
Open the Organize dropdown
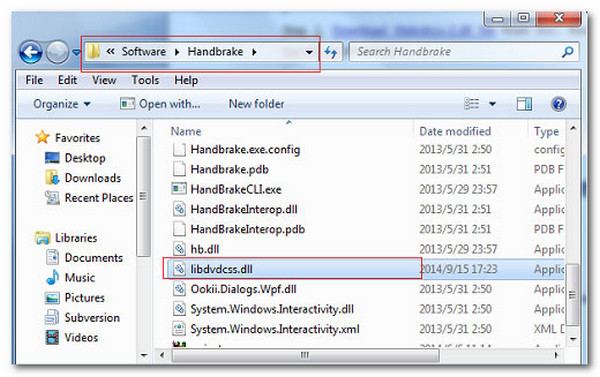[x=62, y=104]
